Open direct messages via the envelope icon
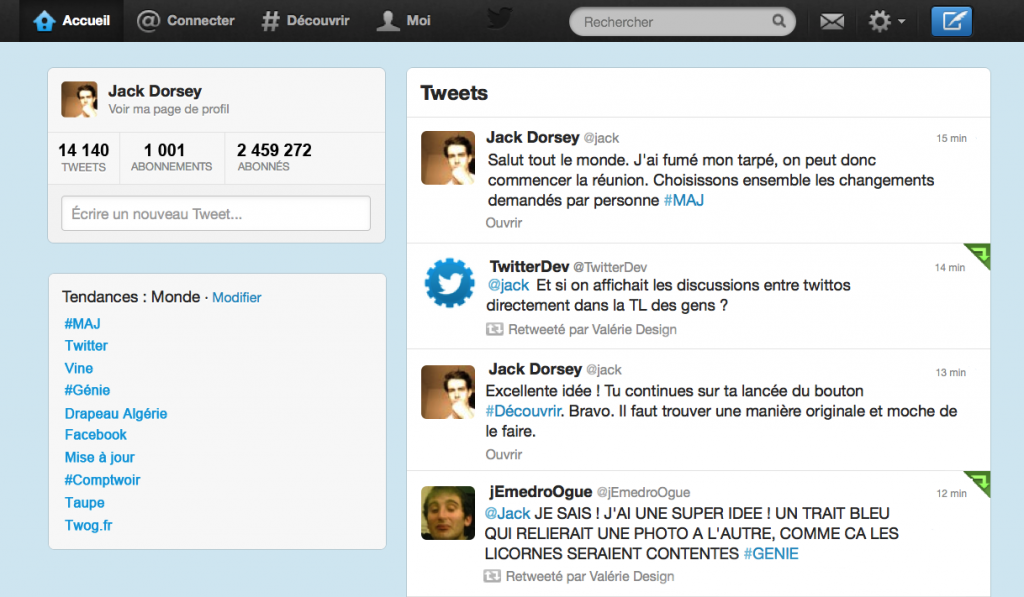 831,20
